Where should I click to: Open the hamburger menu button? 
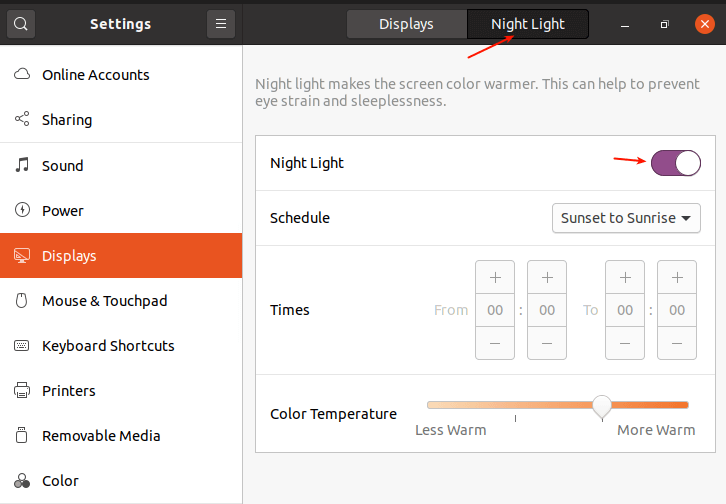click(x=221, y=24)
